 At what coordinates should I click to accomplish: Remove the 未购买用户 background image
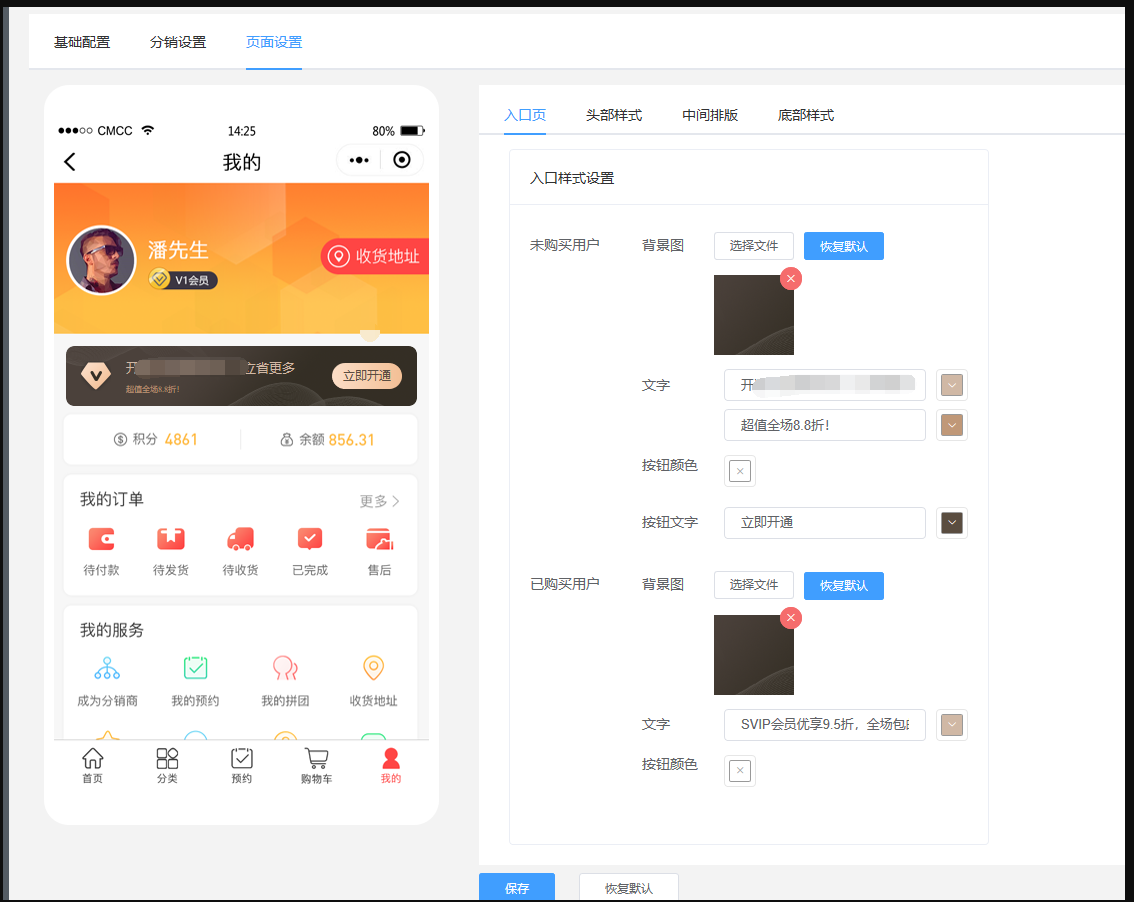791,278
